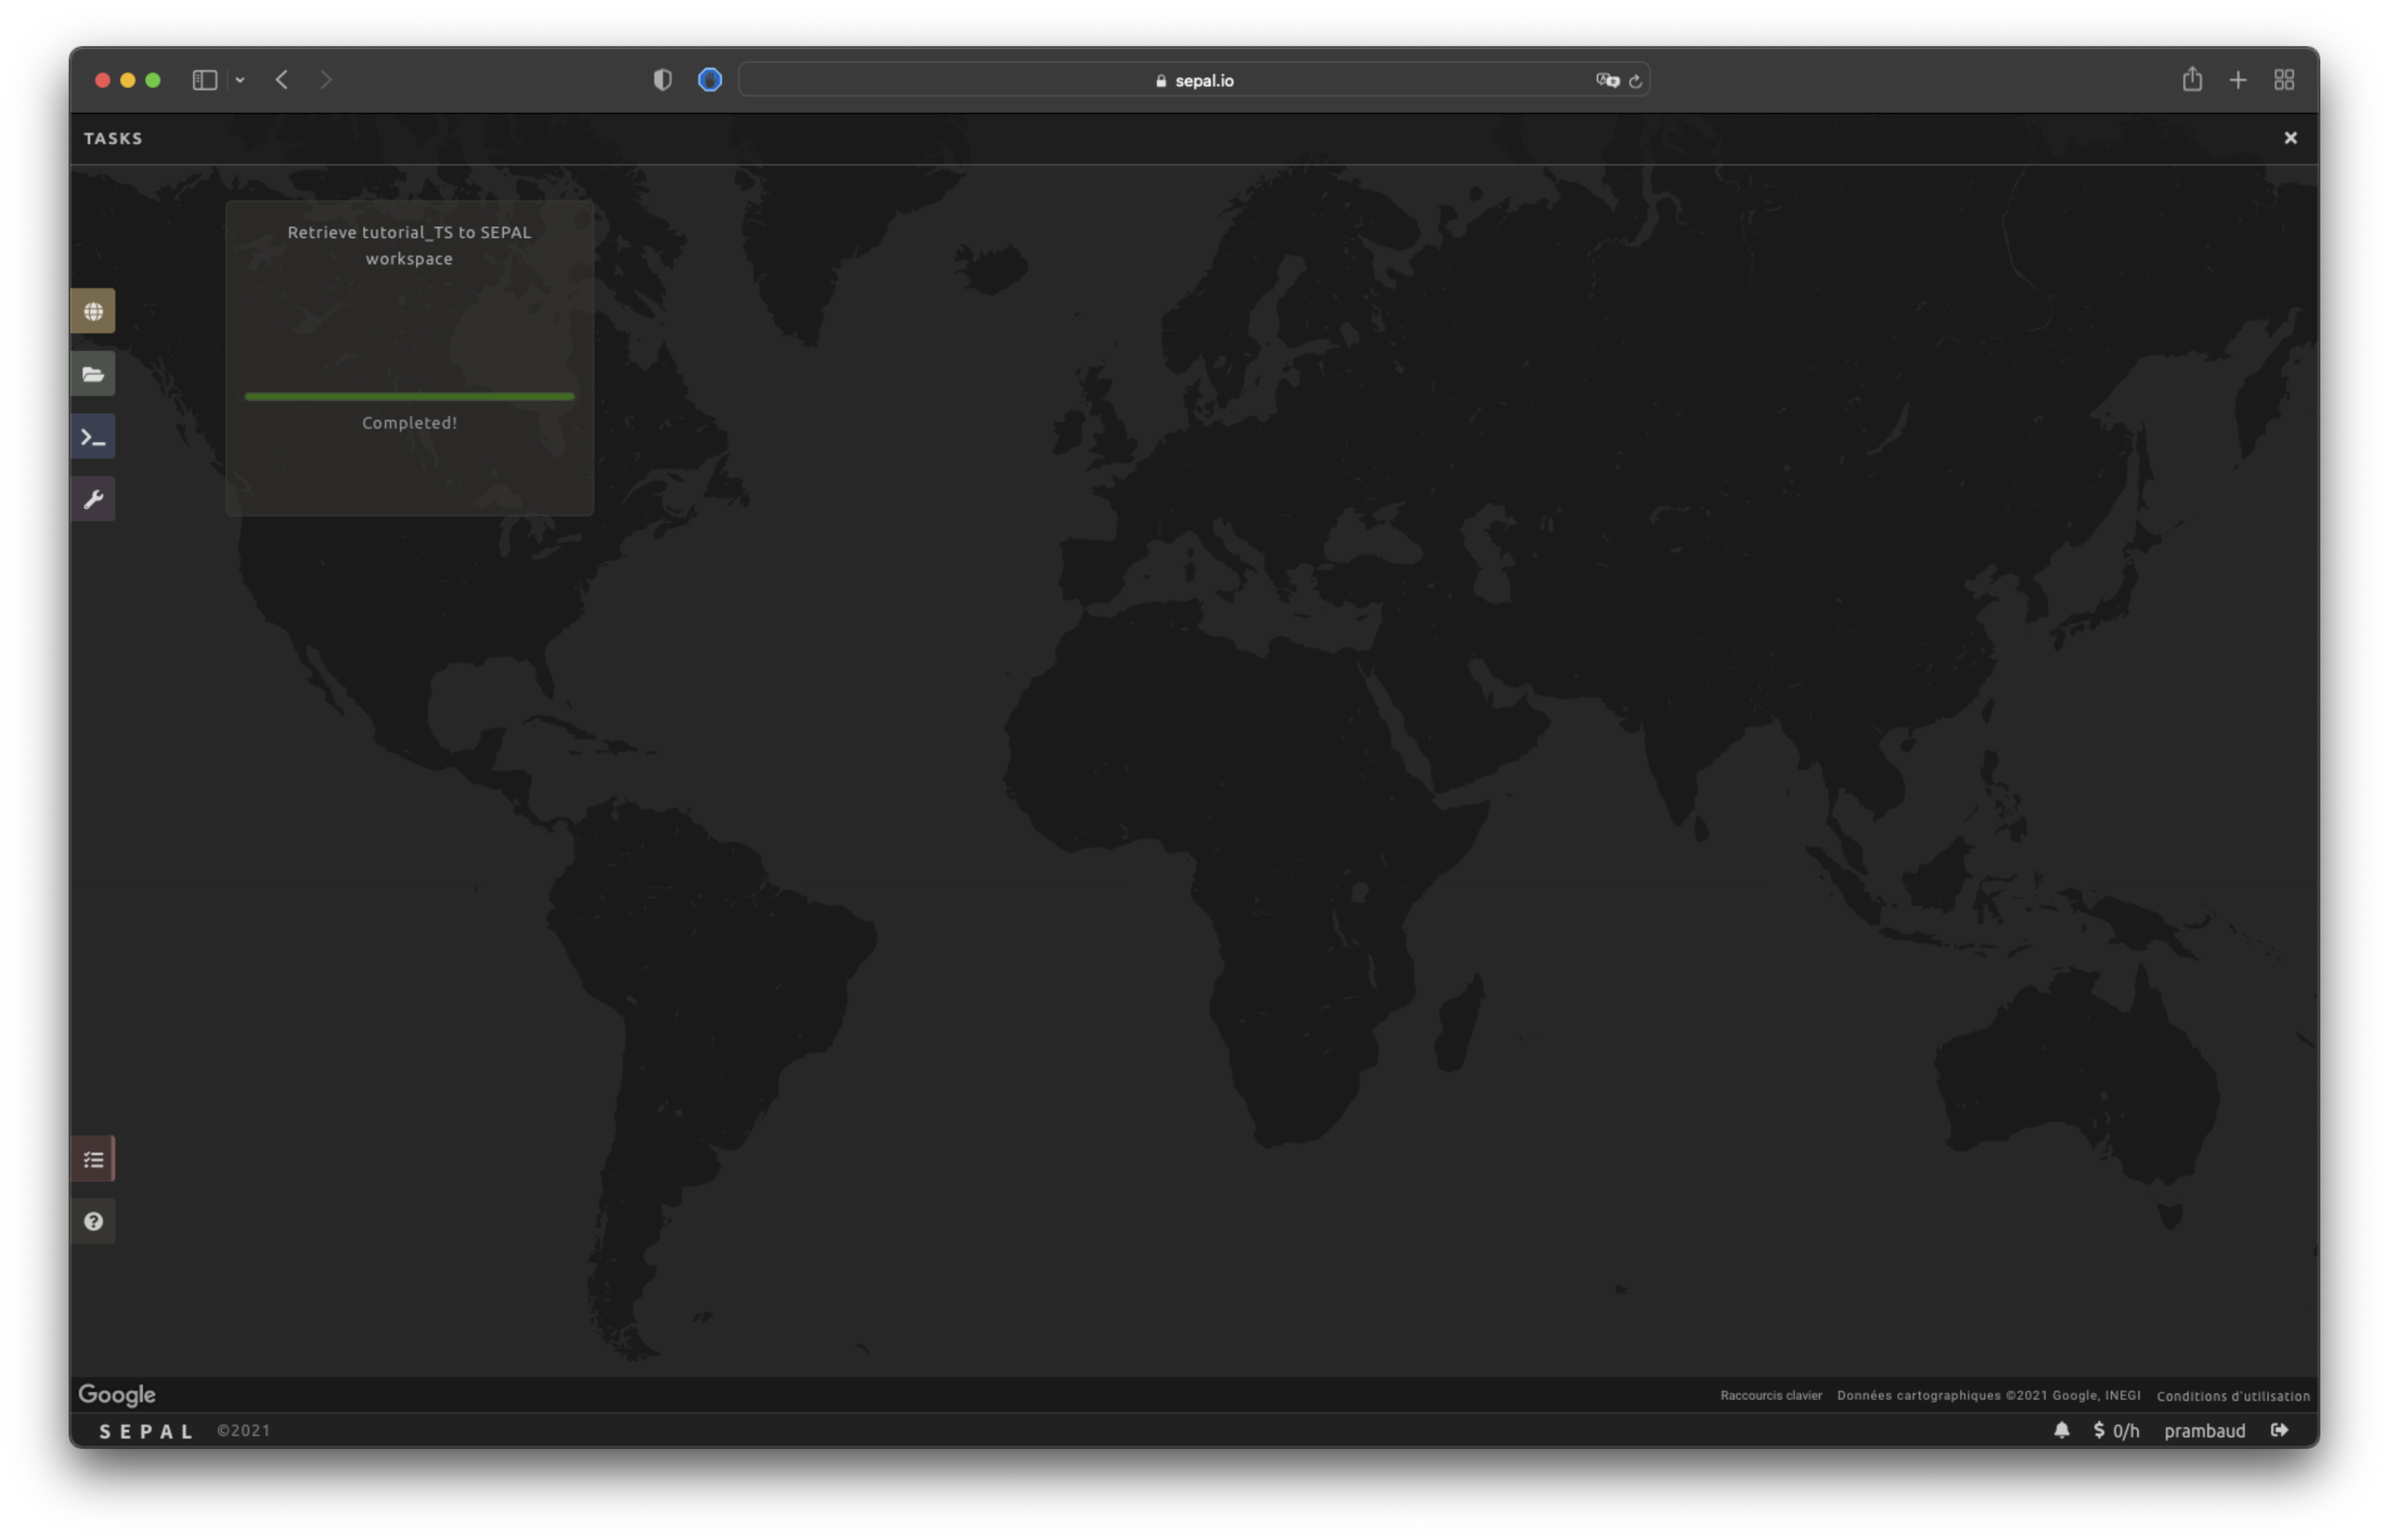This screenshot has height=1540, width=2389.
Task: Open the $ 0/h usage button
Action: click(2116, 1430)
